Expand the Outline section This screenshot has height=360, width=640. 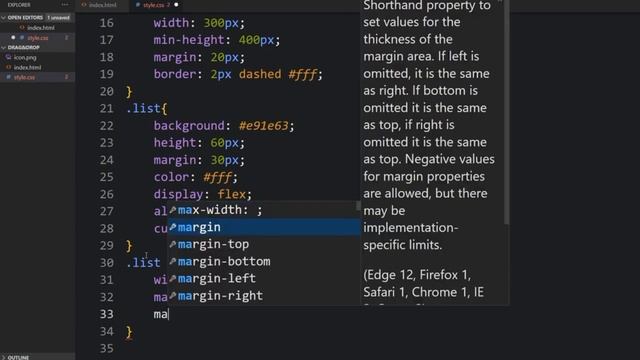pos(4,357)
